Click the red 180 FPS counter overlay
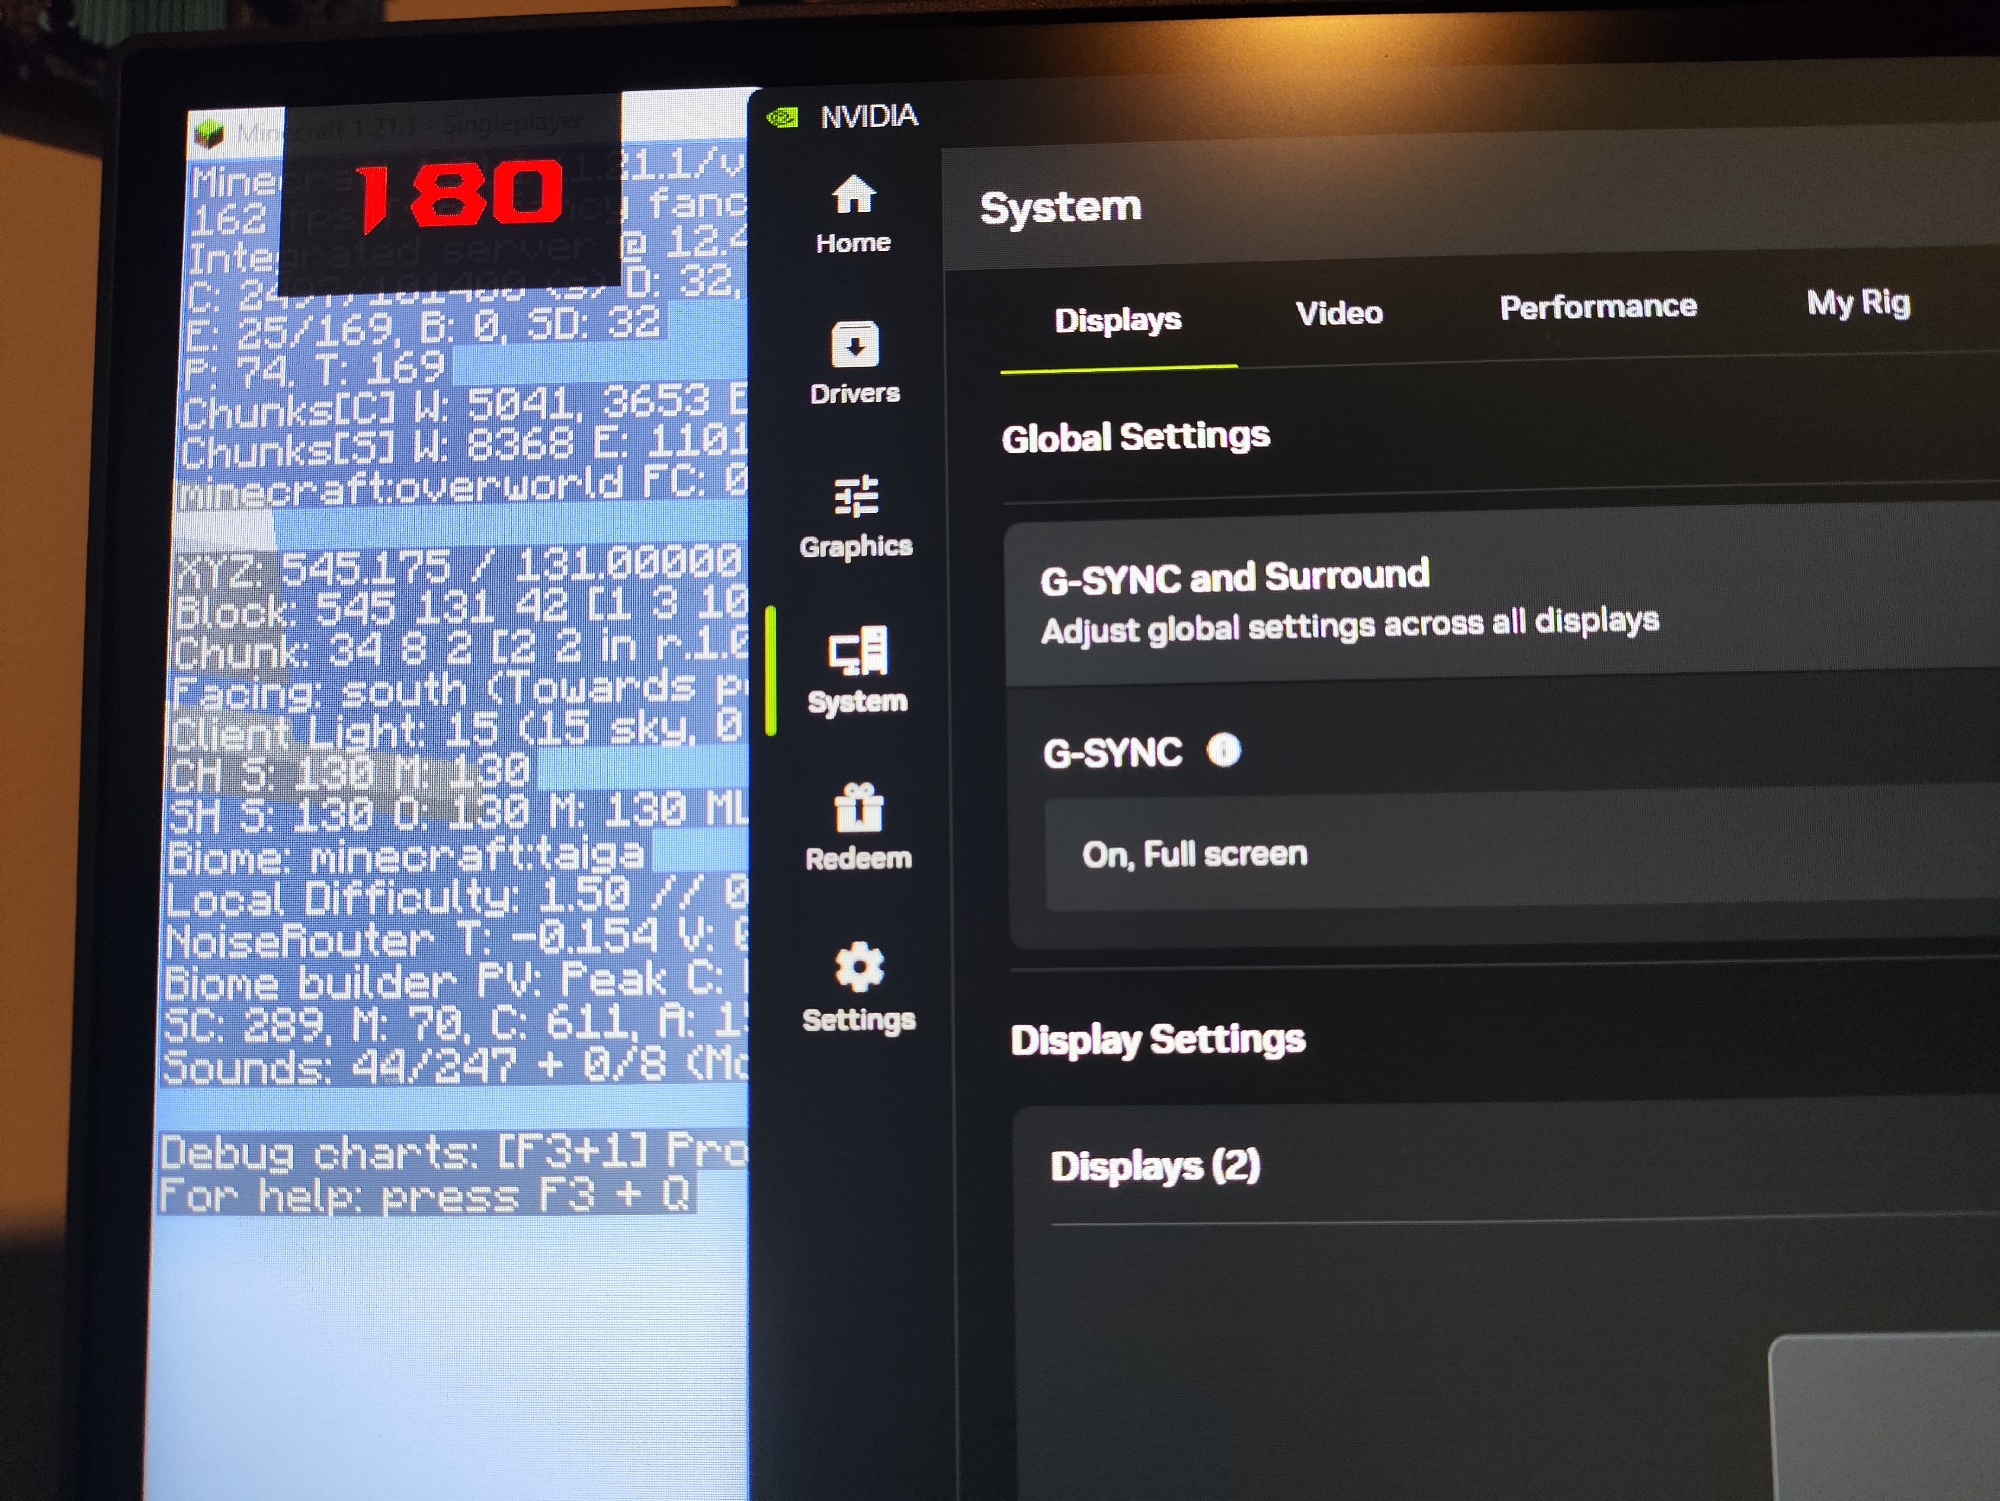 [x=460, y=193]
